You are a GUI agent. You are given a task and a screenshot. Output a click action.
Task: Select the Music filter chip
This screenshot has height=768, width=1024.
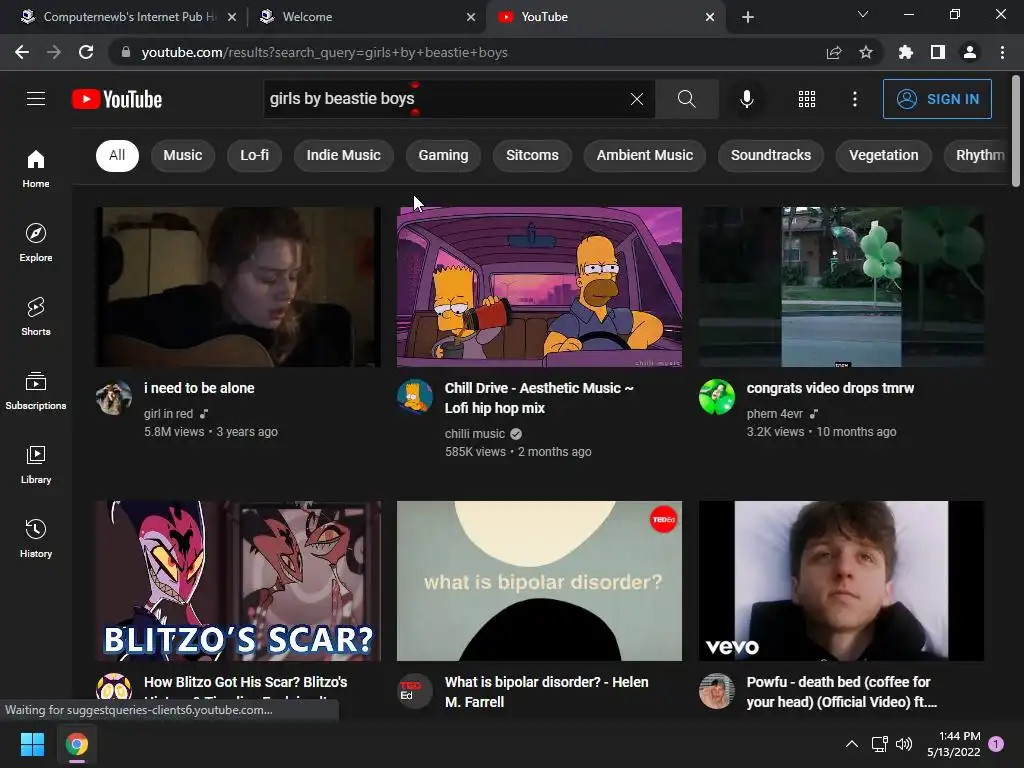183,155
